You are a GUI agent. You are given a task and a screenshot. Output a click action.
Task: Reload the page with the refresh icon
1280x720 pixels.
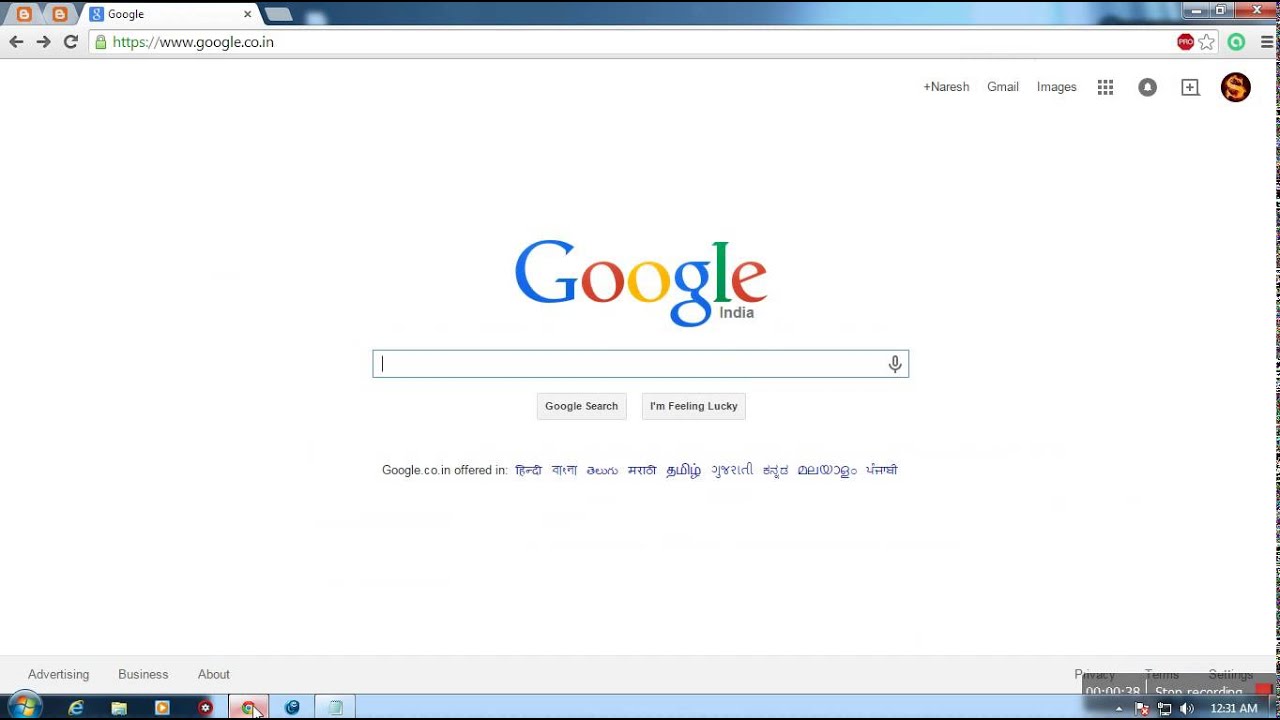(70, 42)
